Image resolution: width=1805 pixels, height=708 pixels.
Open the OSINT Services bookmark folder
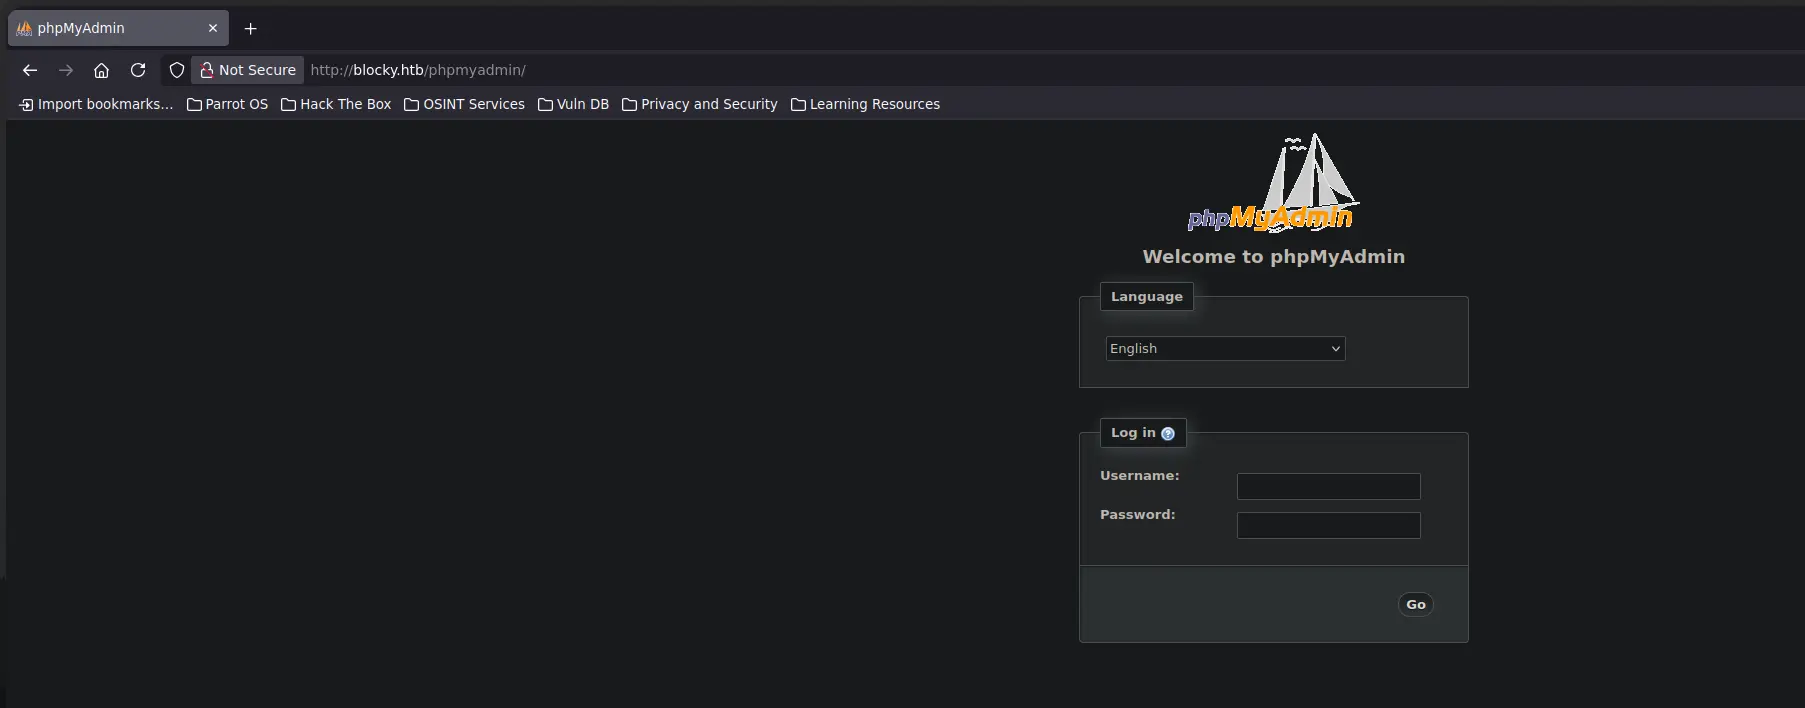tap(464, 104)
